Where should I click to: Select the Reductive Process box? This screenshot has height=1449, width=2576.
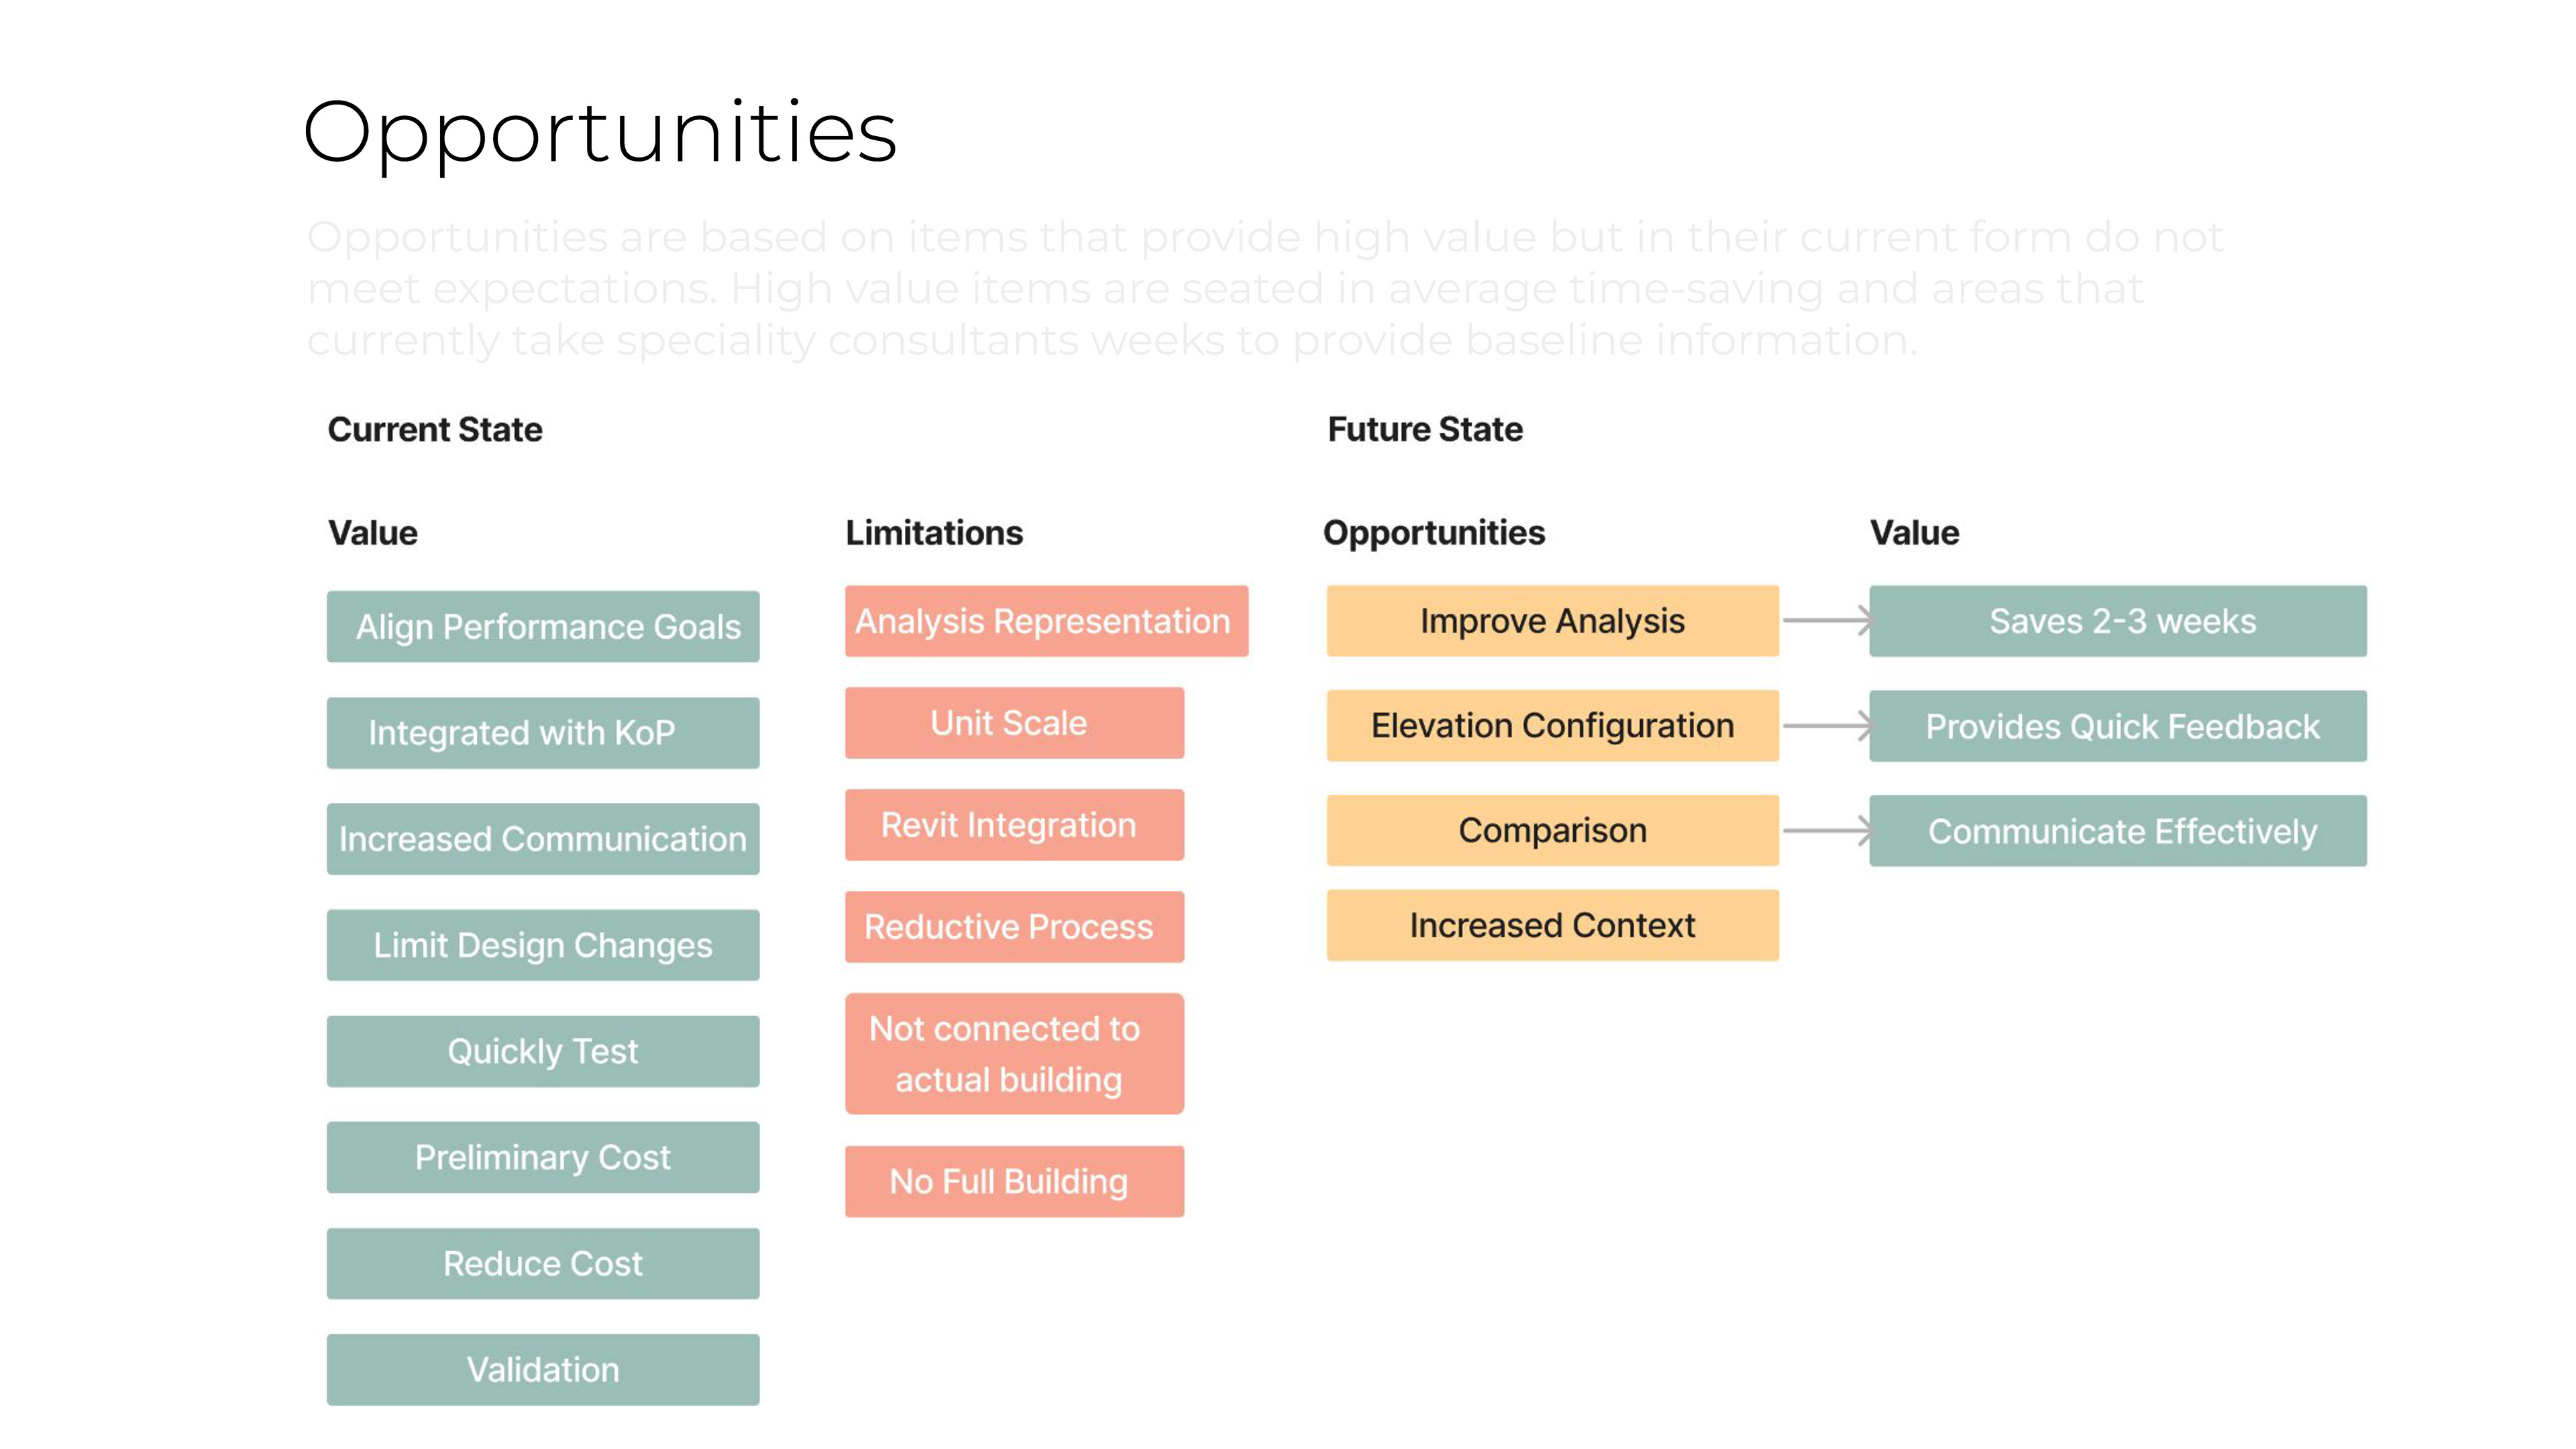pos(1014,926)
